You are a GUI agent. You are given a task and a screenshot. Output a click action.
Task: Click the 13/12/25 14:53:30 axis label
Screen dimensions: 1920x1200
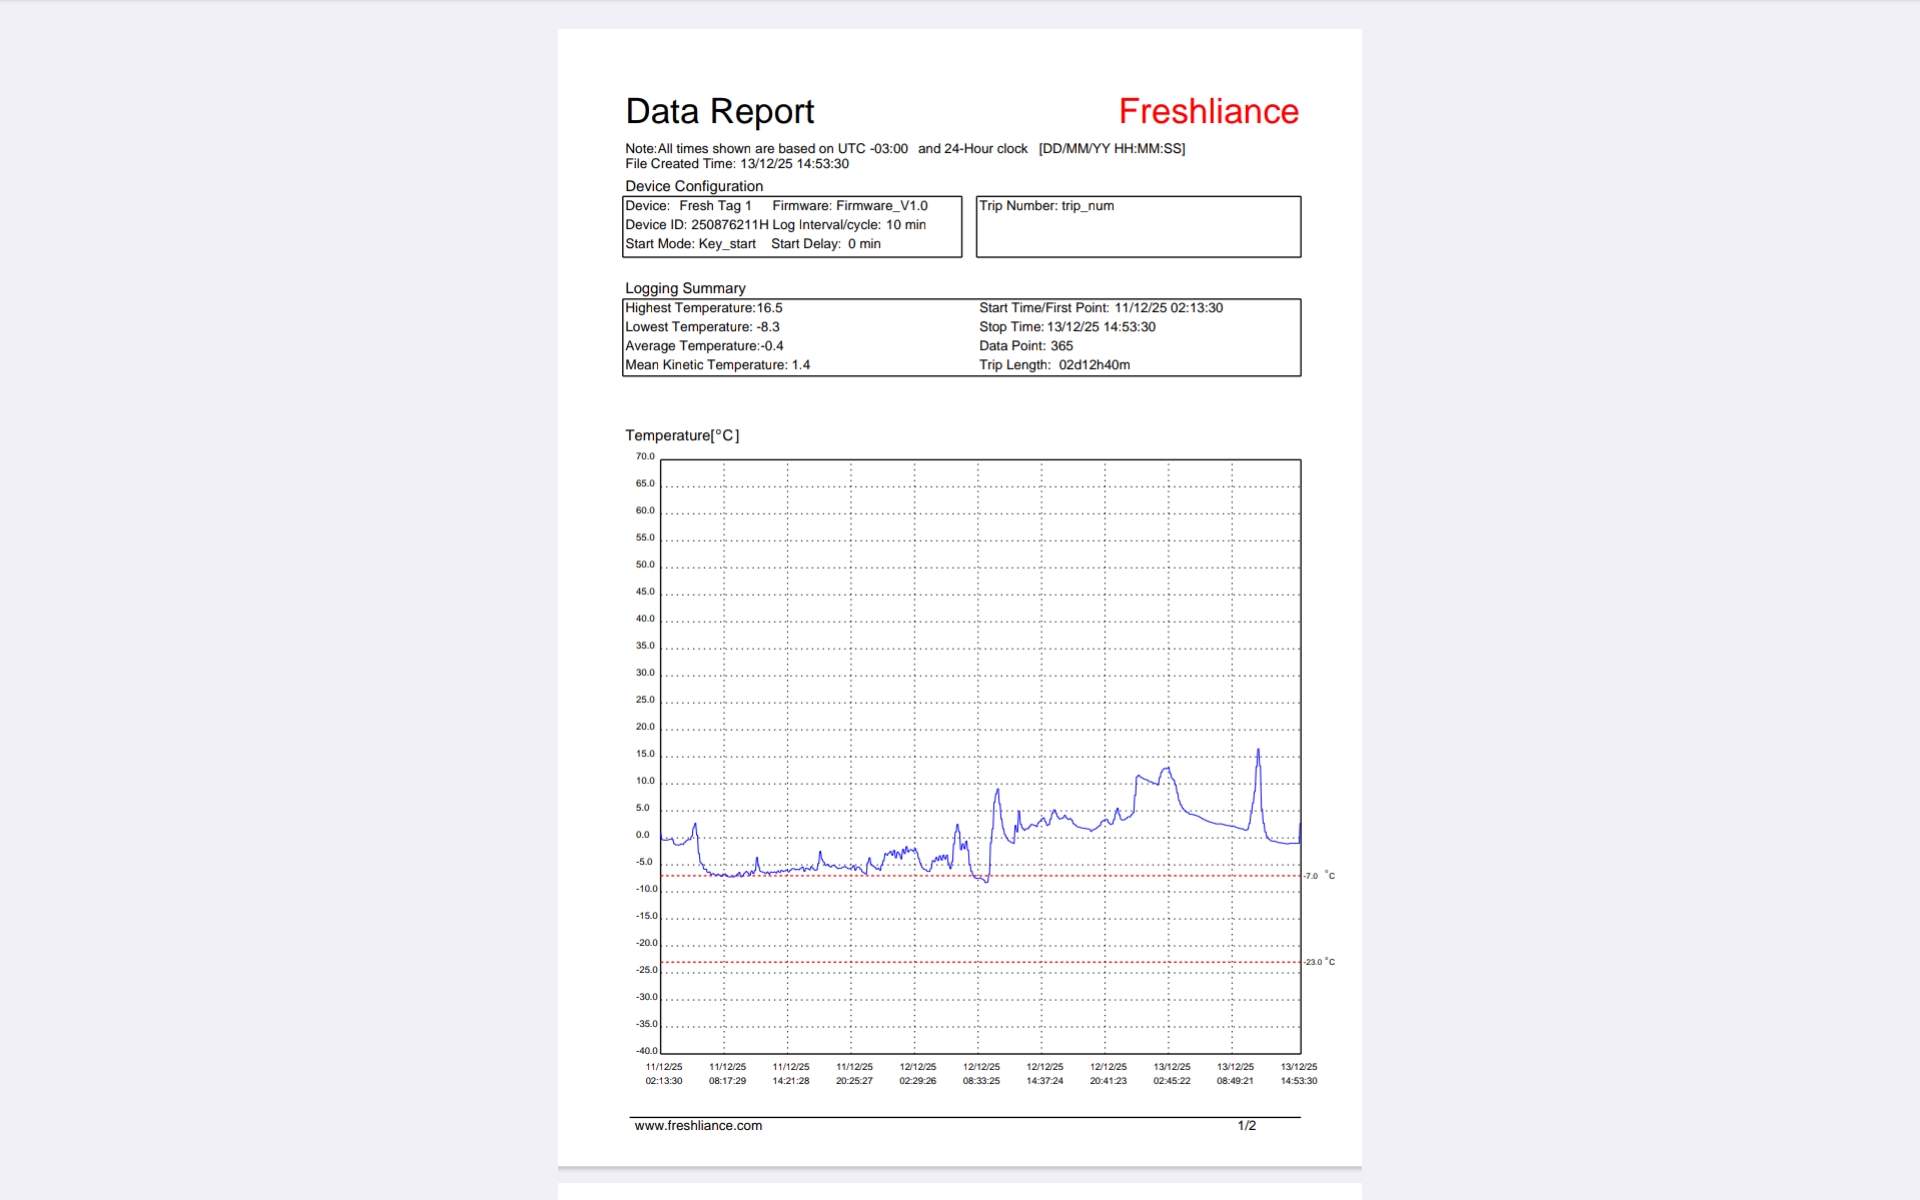1298,1074
